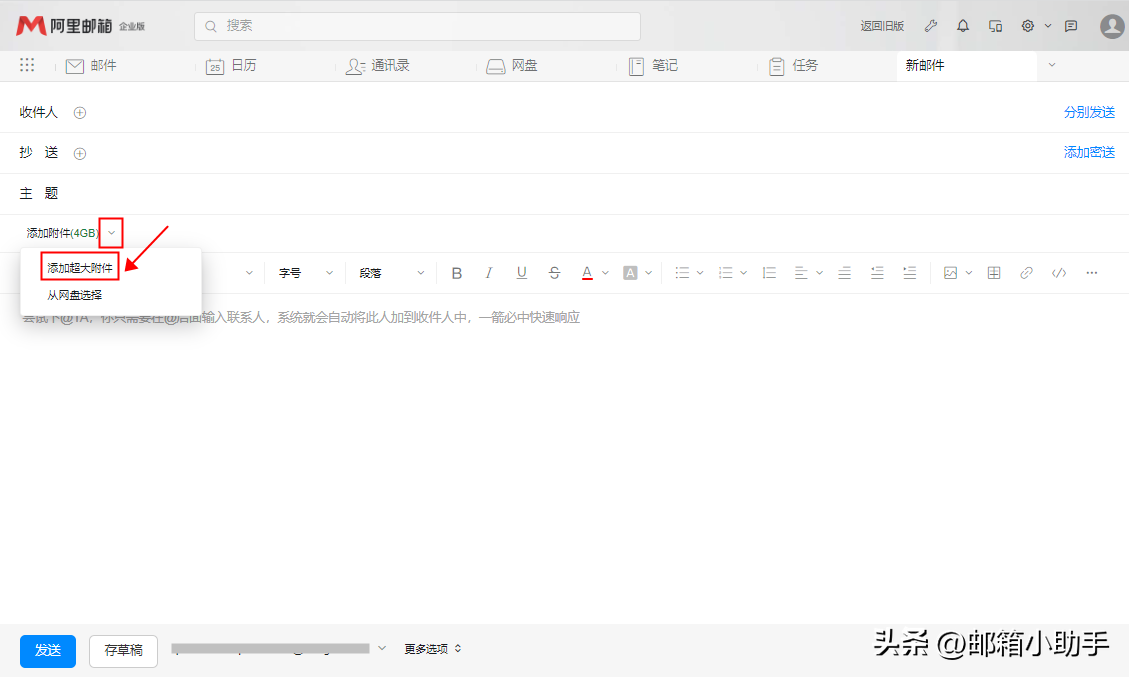Expand the 字号 font size dropdown
Viewport: 1129px width, 677px height.
tap(305, 273)
